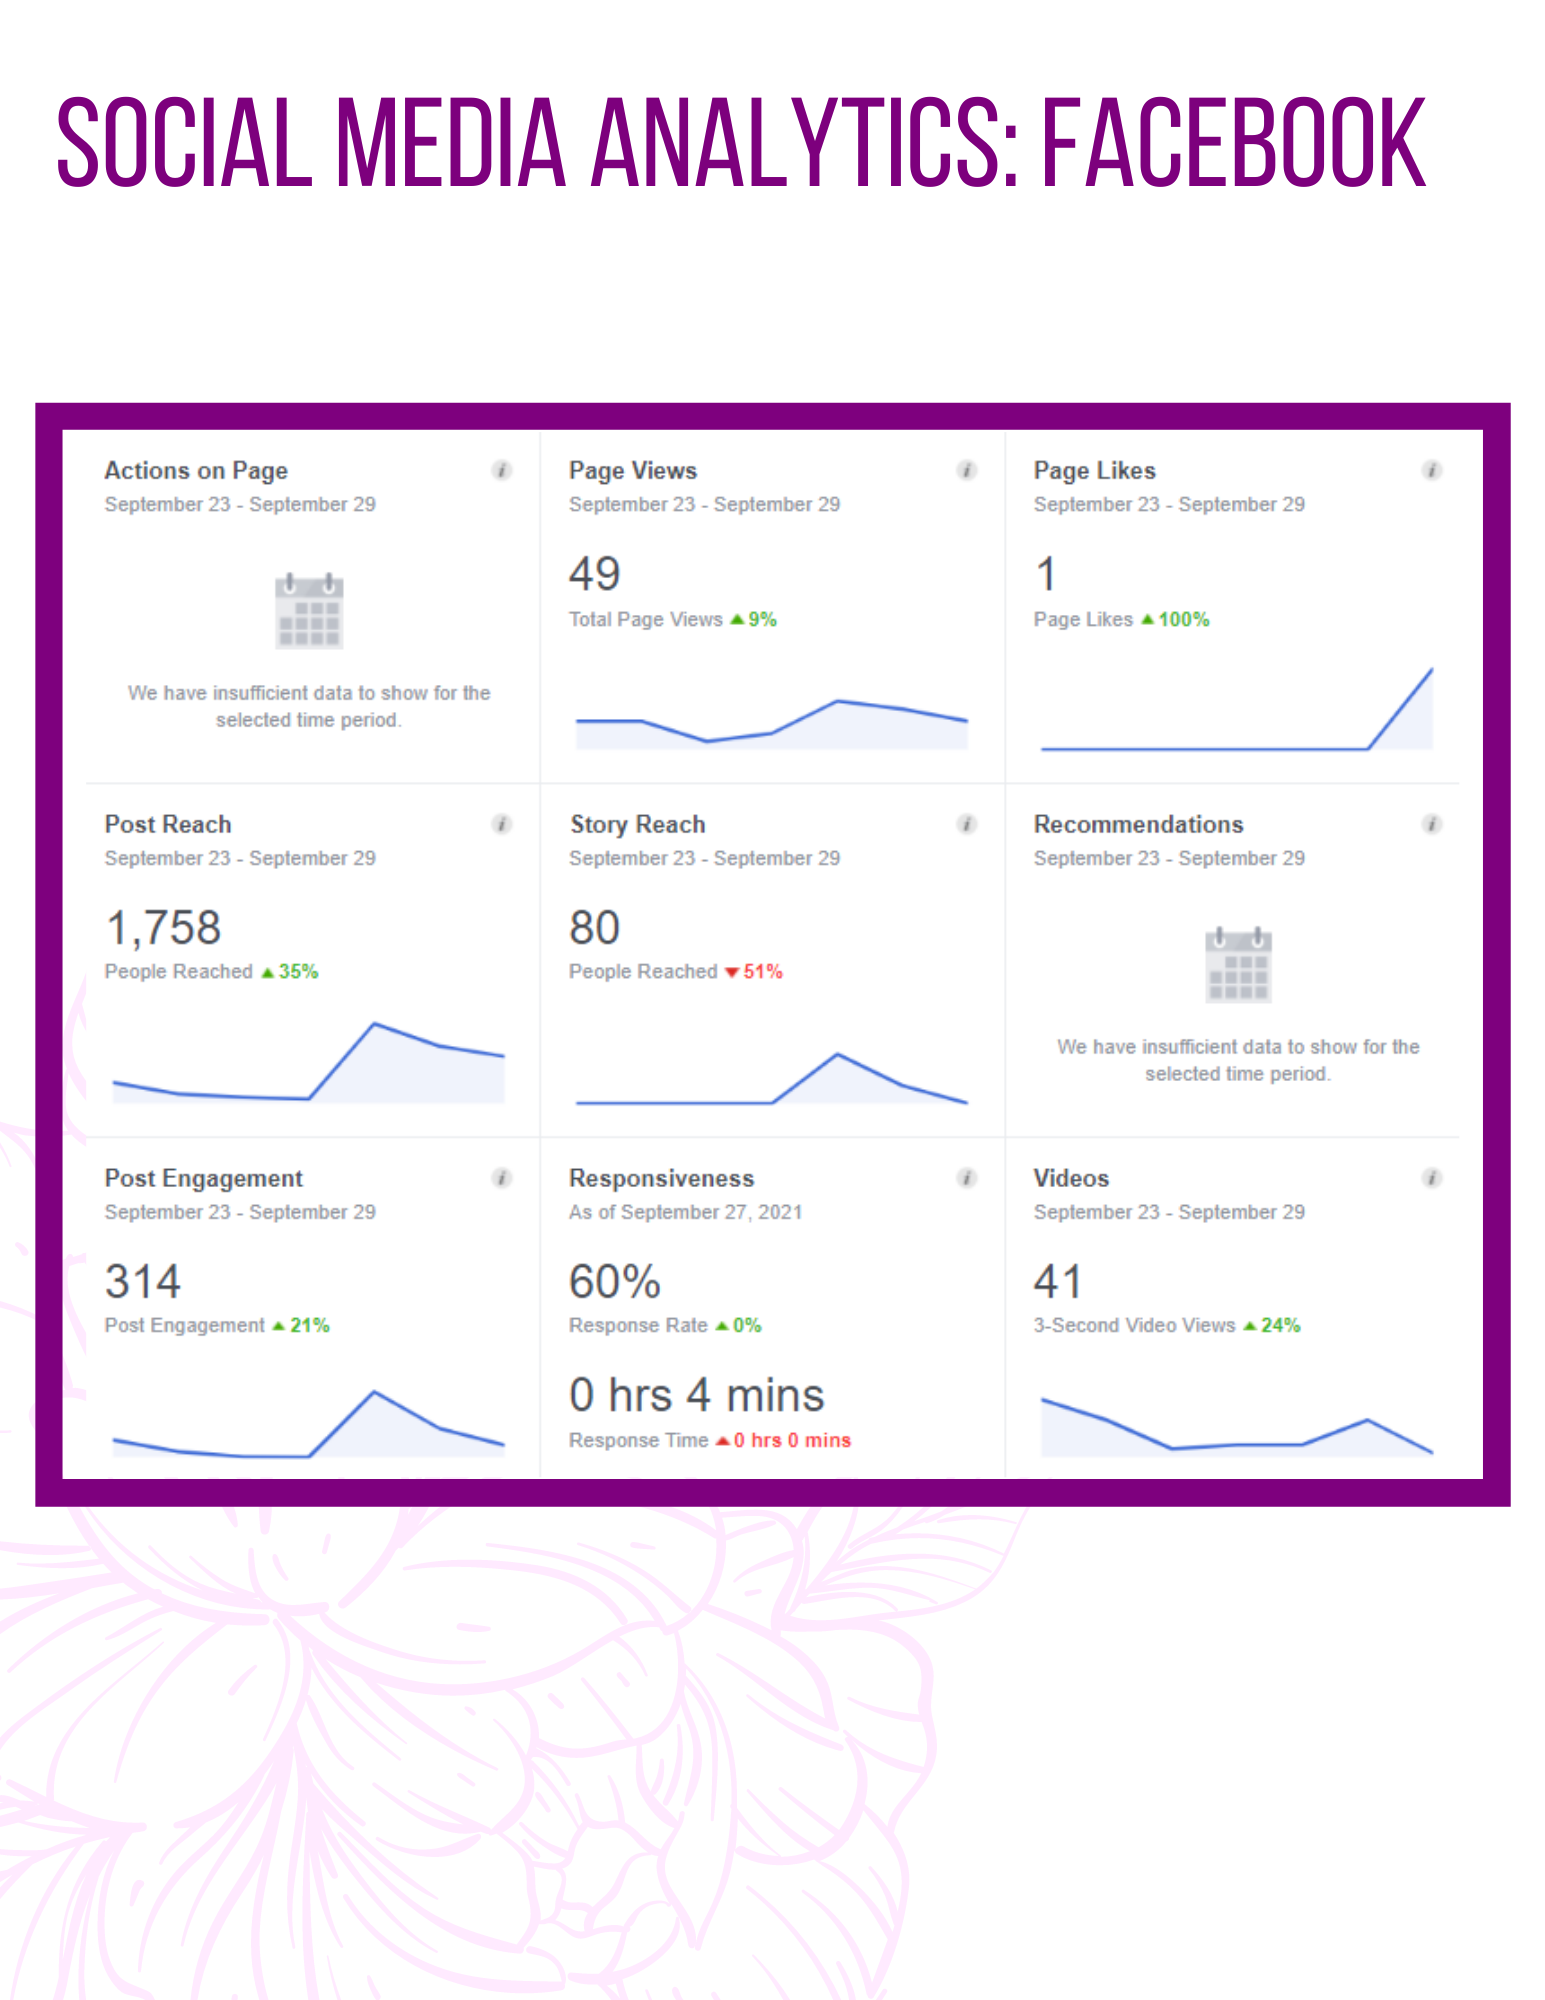Click the red 0 hrs 0 mins change
The image size is (1545, 2000).
(x=784, y=1441)
